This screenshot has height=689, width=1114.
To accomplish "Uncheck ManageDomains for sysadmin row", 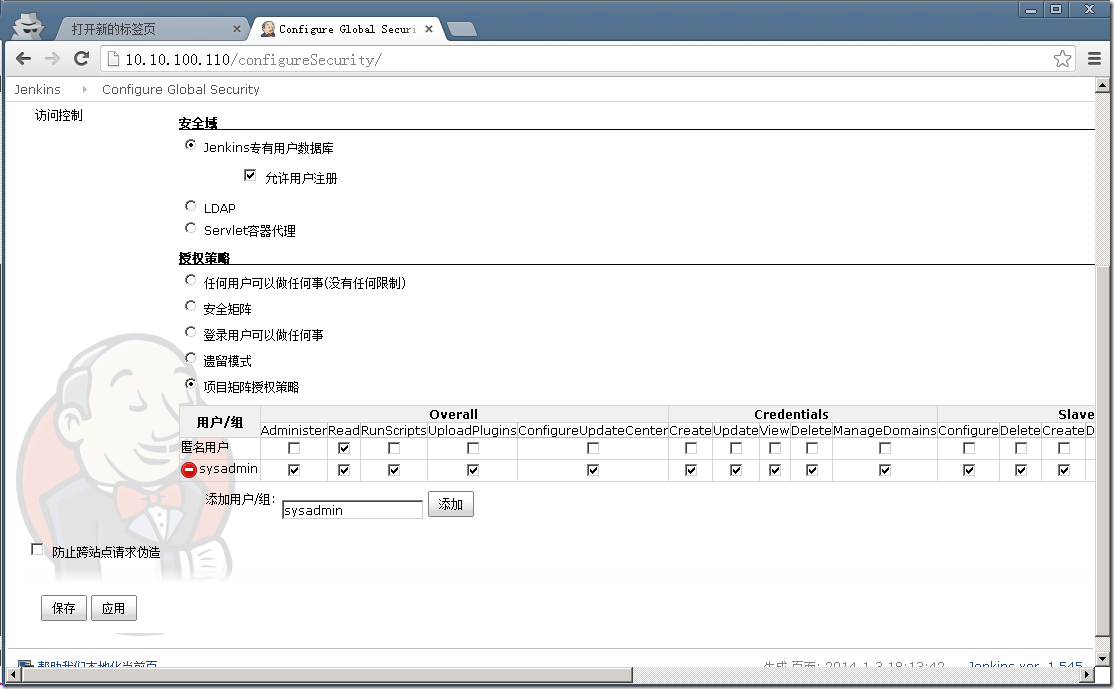I will pyautogui.click(x=885, y=470).
